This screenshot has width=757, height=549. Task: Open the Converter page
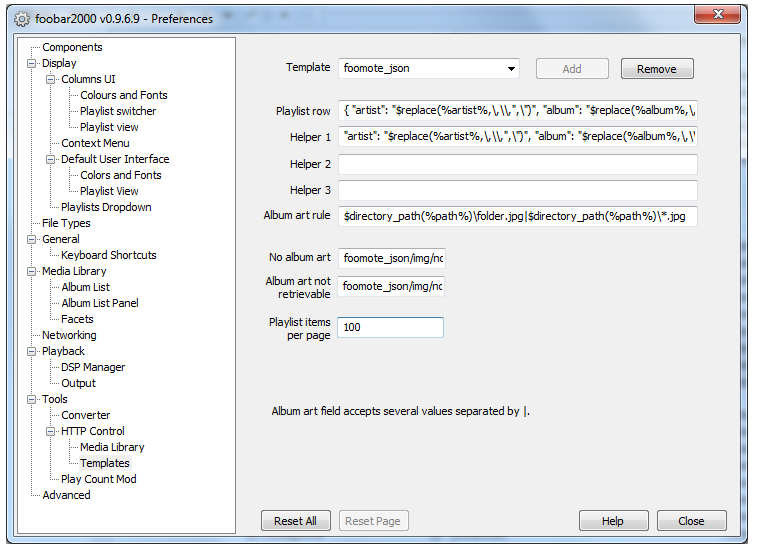(x=85, y=415)
